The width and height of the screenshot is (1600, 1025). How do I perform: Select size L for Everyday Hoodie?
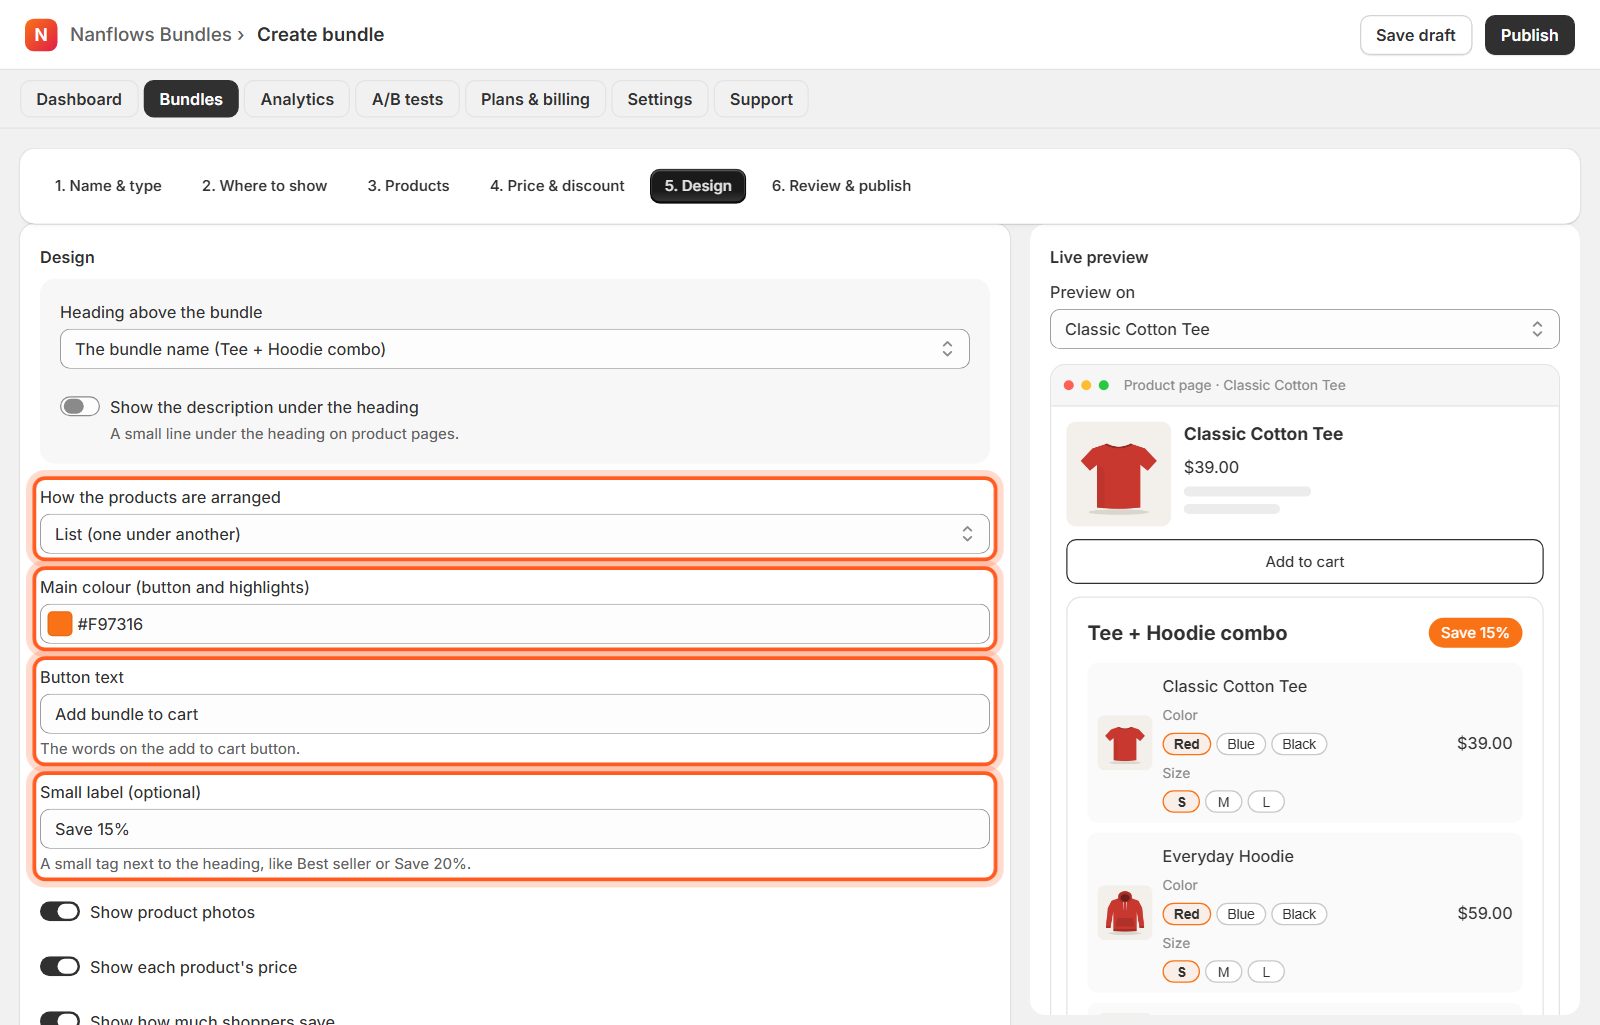point(1266,972)
